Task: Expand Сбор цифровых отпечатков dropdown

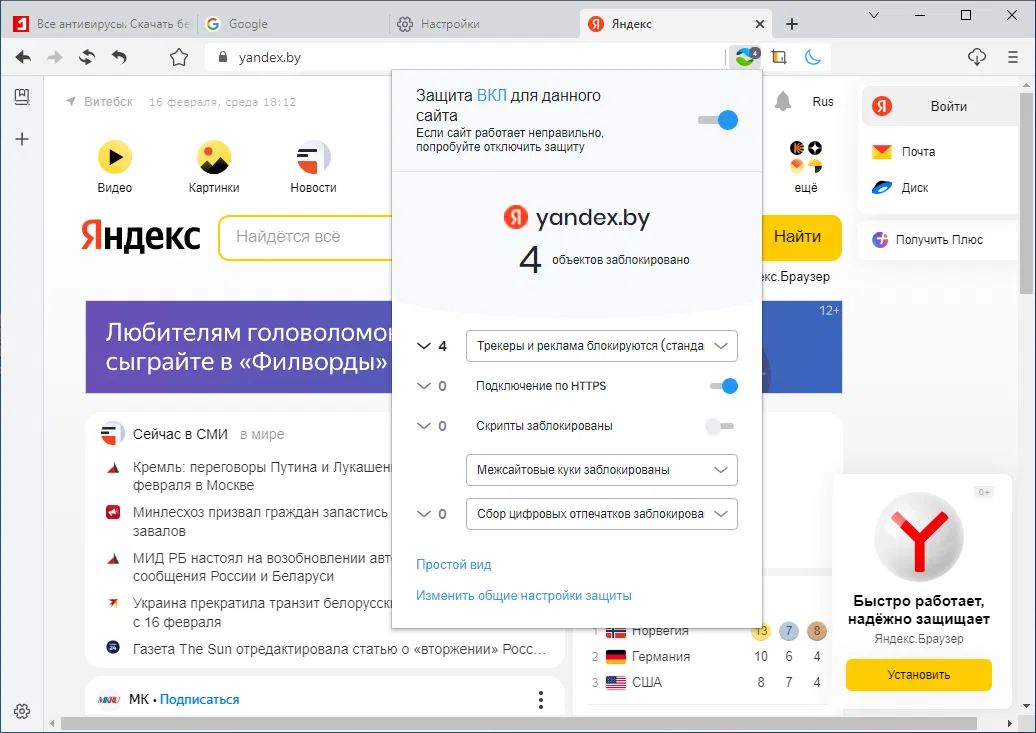Action: coord(602,514)
